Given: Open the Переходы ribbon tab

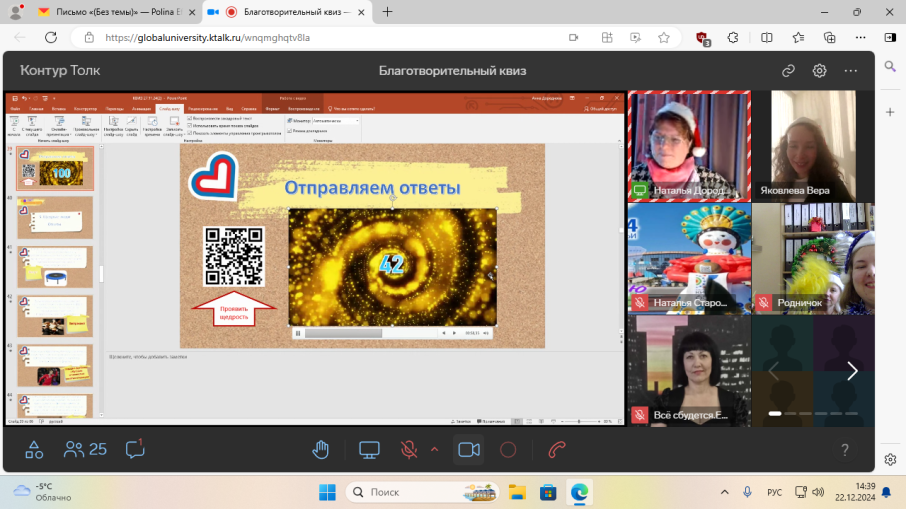Looking at the screenshot, I should point(115,109).
